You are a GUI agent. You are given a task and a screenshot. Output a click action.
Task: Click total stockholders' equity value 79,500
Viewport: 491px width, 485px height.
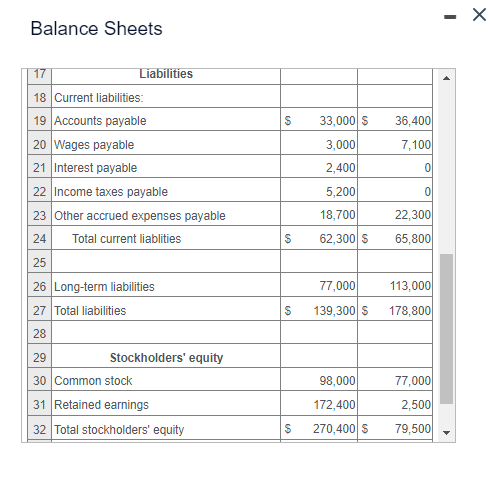tap(413, 429)
